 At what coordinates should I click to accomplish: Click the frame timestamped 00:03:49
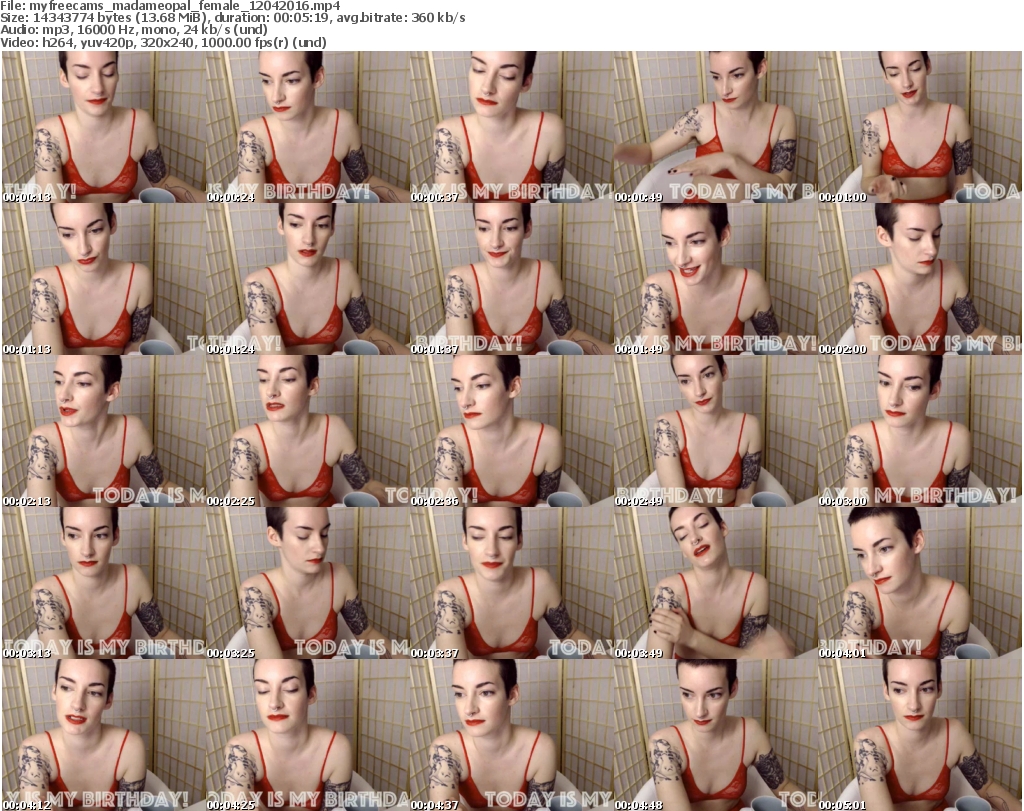coord(715,583)
